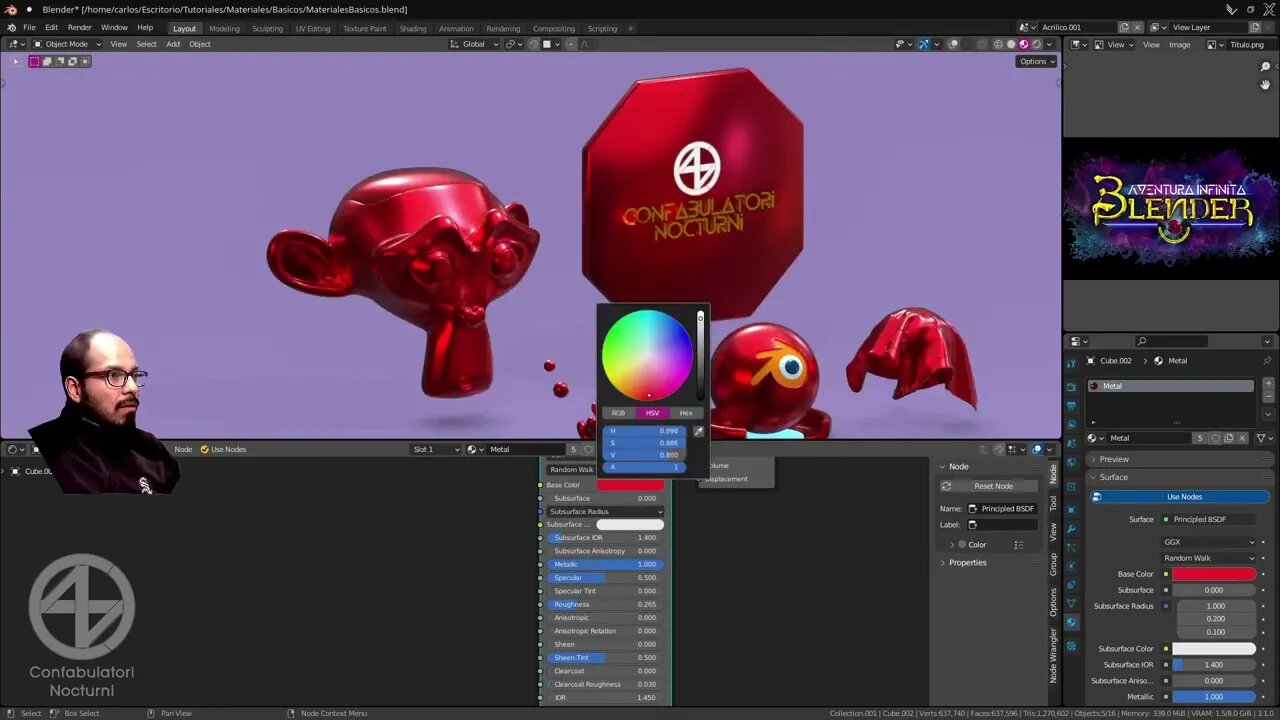Unlink the Metal material with X
1280x720 pixels.
[1244, 438]
